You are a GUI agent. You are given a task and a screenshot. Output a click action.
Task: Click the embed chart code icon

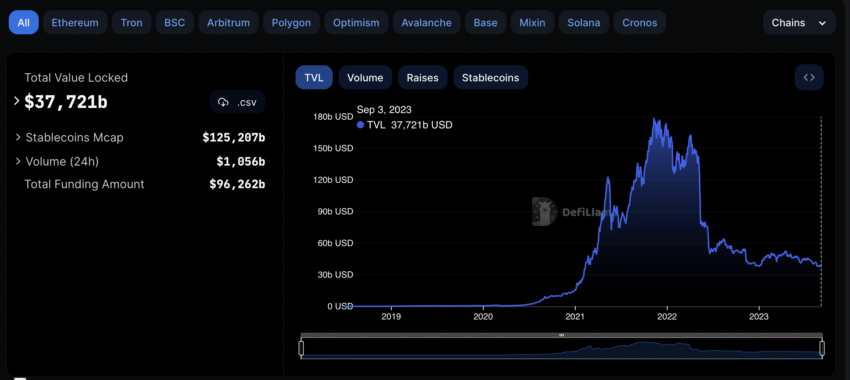tap(809, 78)
